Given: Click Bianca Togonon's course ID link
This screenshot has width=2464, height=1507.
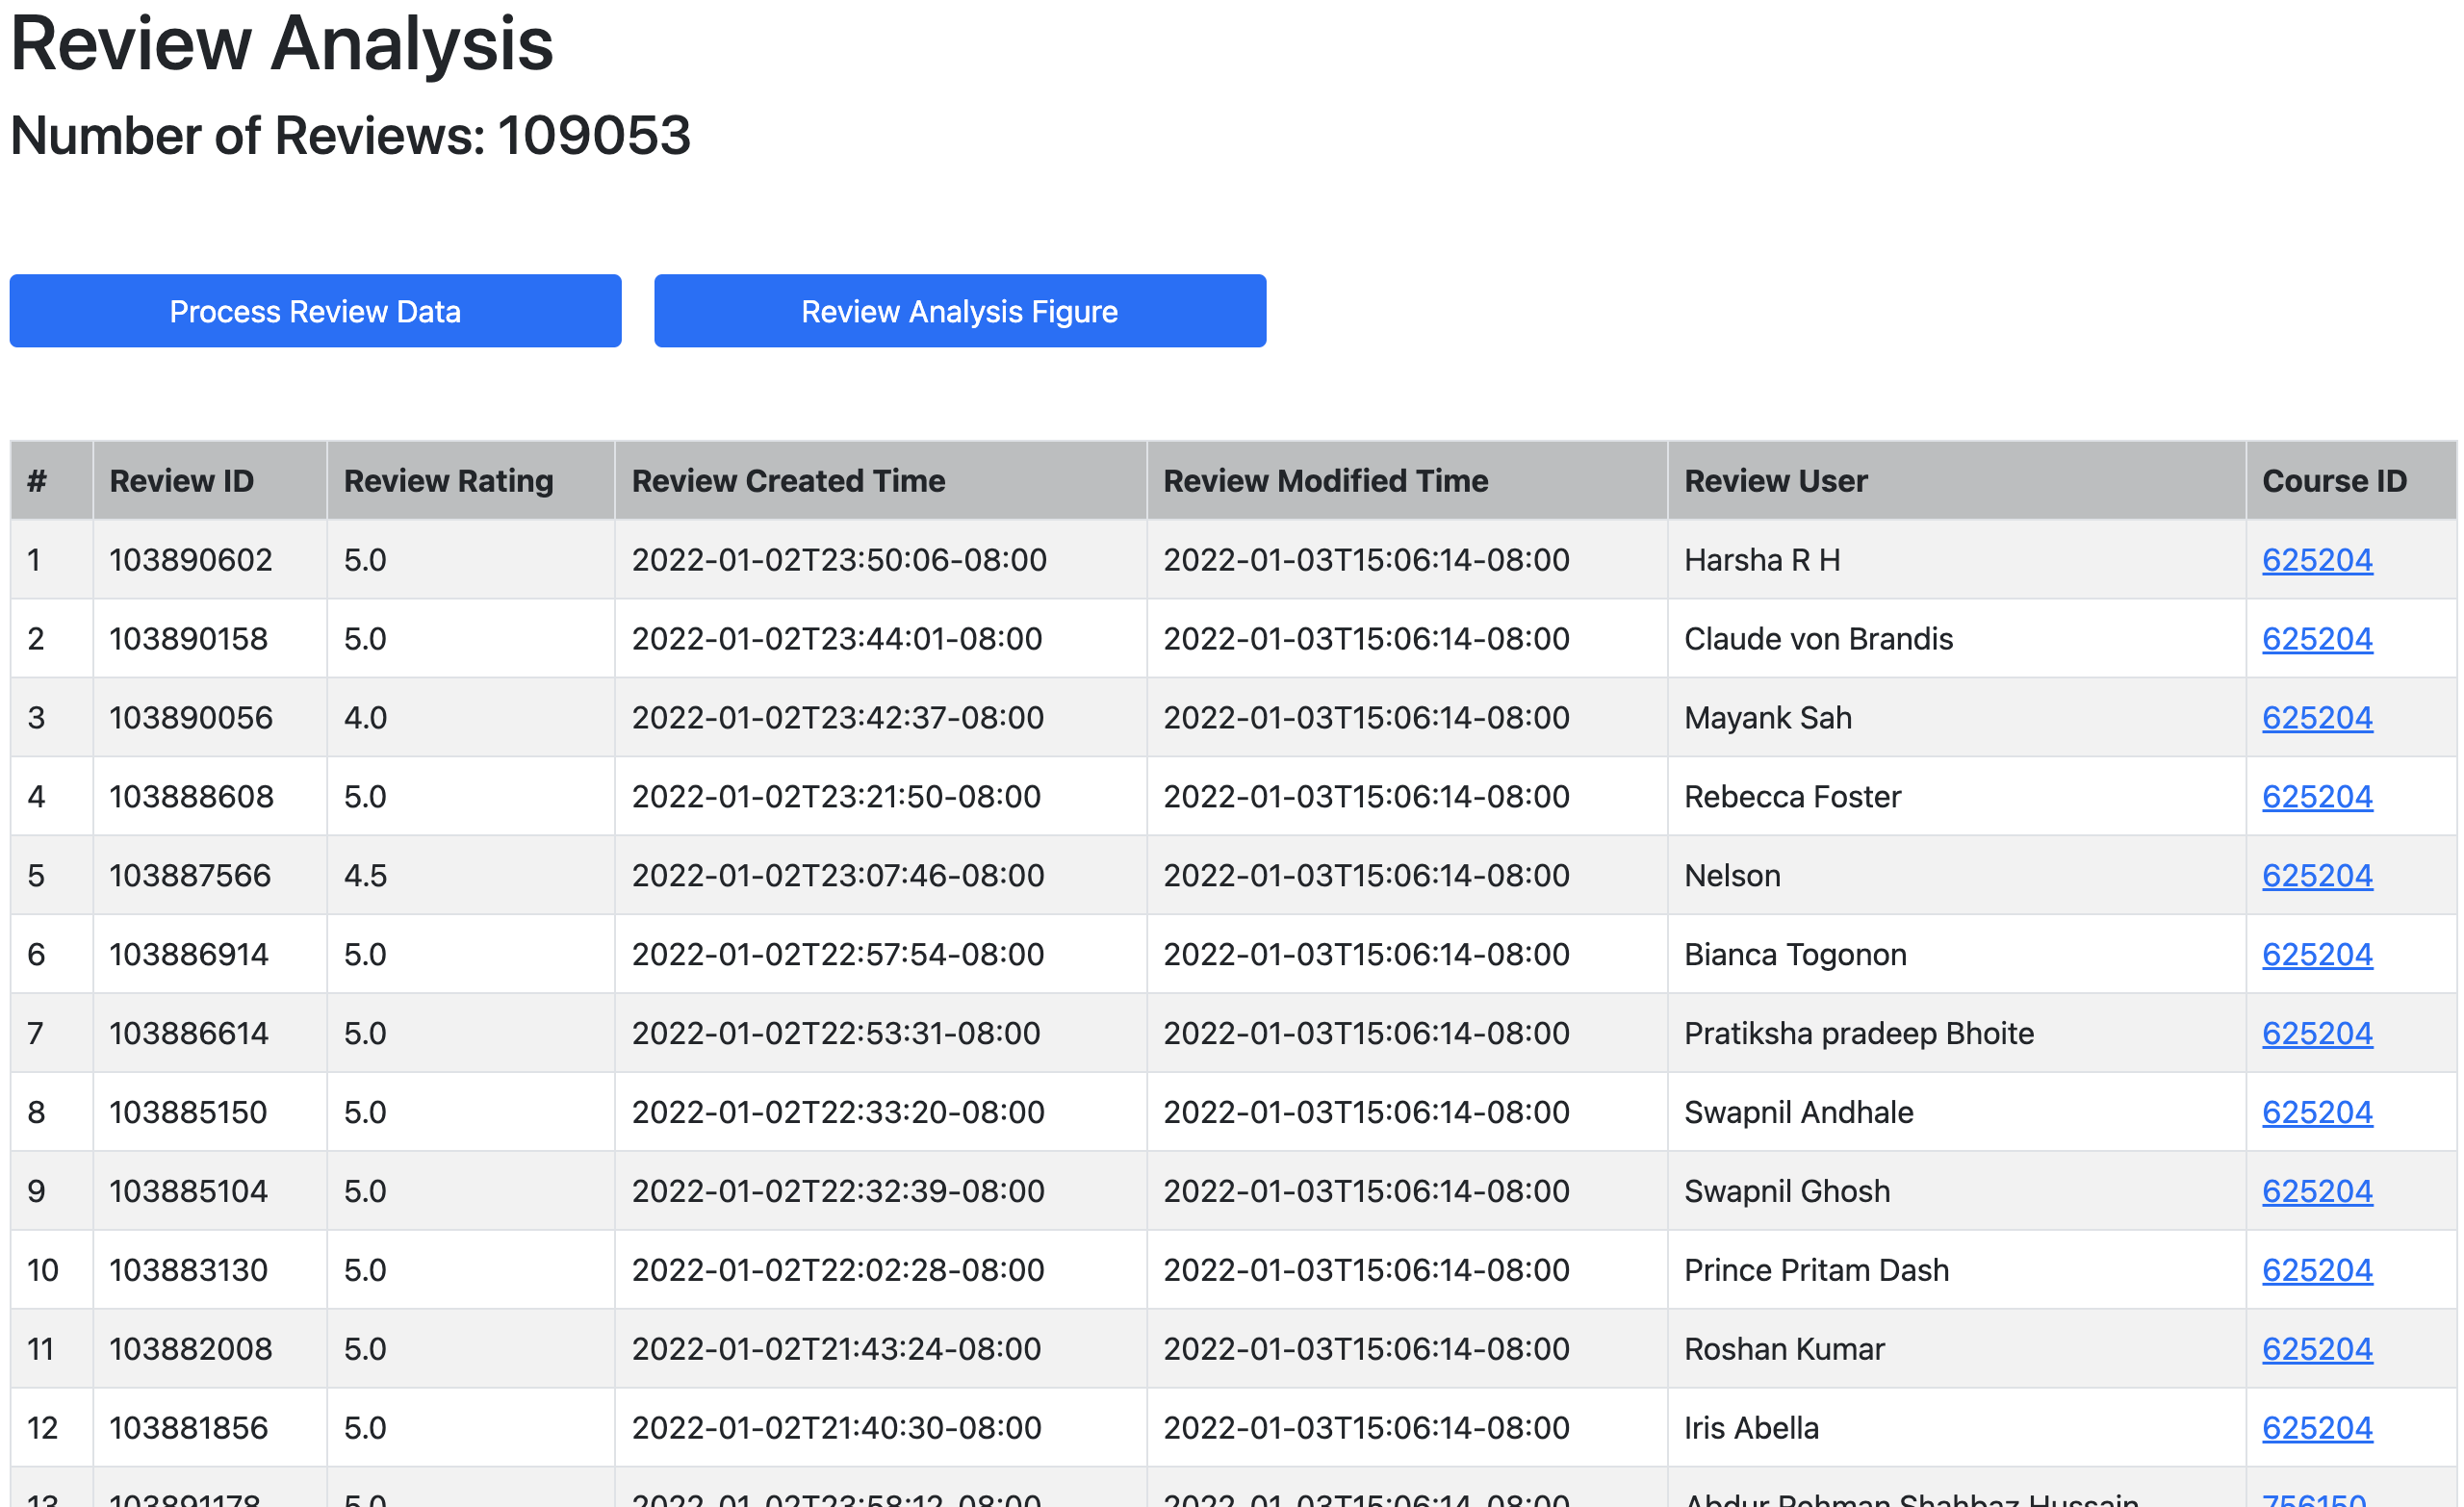Looking at the screenshot, I should point(2316,955).
